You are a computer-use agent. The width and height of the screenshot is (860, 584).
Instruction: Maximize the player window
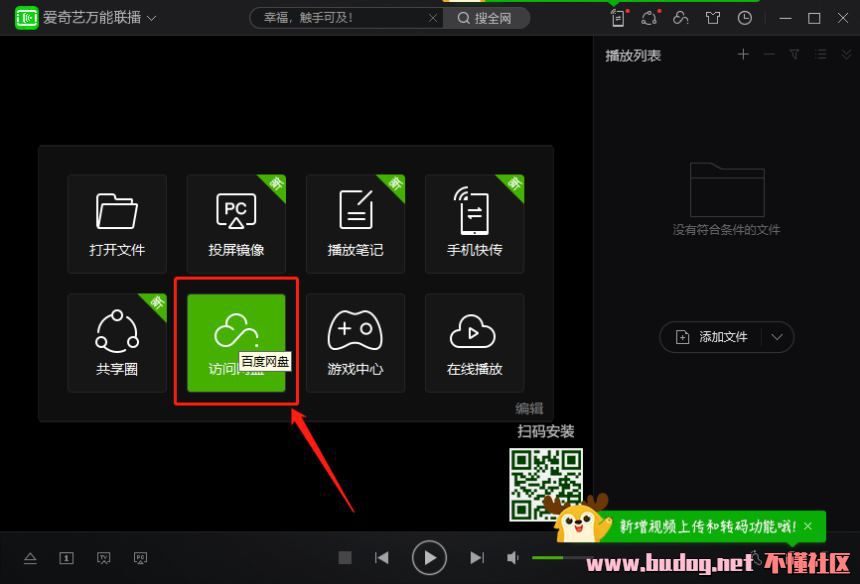tap(814, 18)
